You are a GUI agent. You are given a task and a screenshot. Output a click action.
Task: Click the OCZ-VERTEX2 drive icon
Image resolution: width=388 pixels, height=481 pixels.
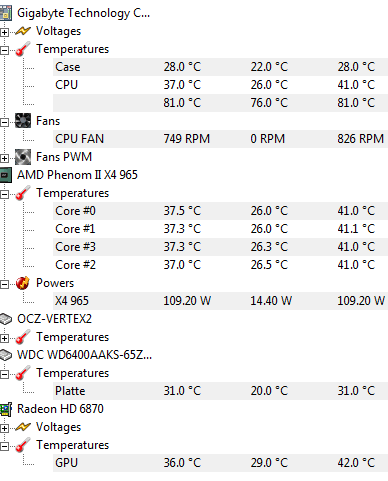(6, 319)
